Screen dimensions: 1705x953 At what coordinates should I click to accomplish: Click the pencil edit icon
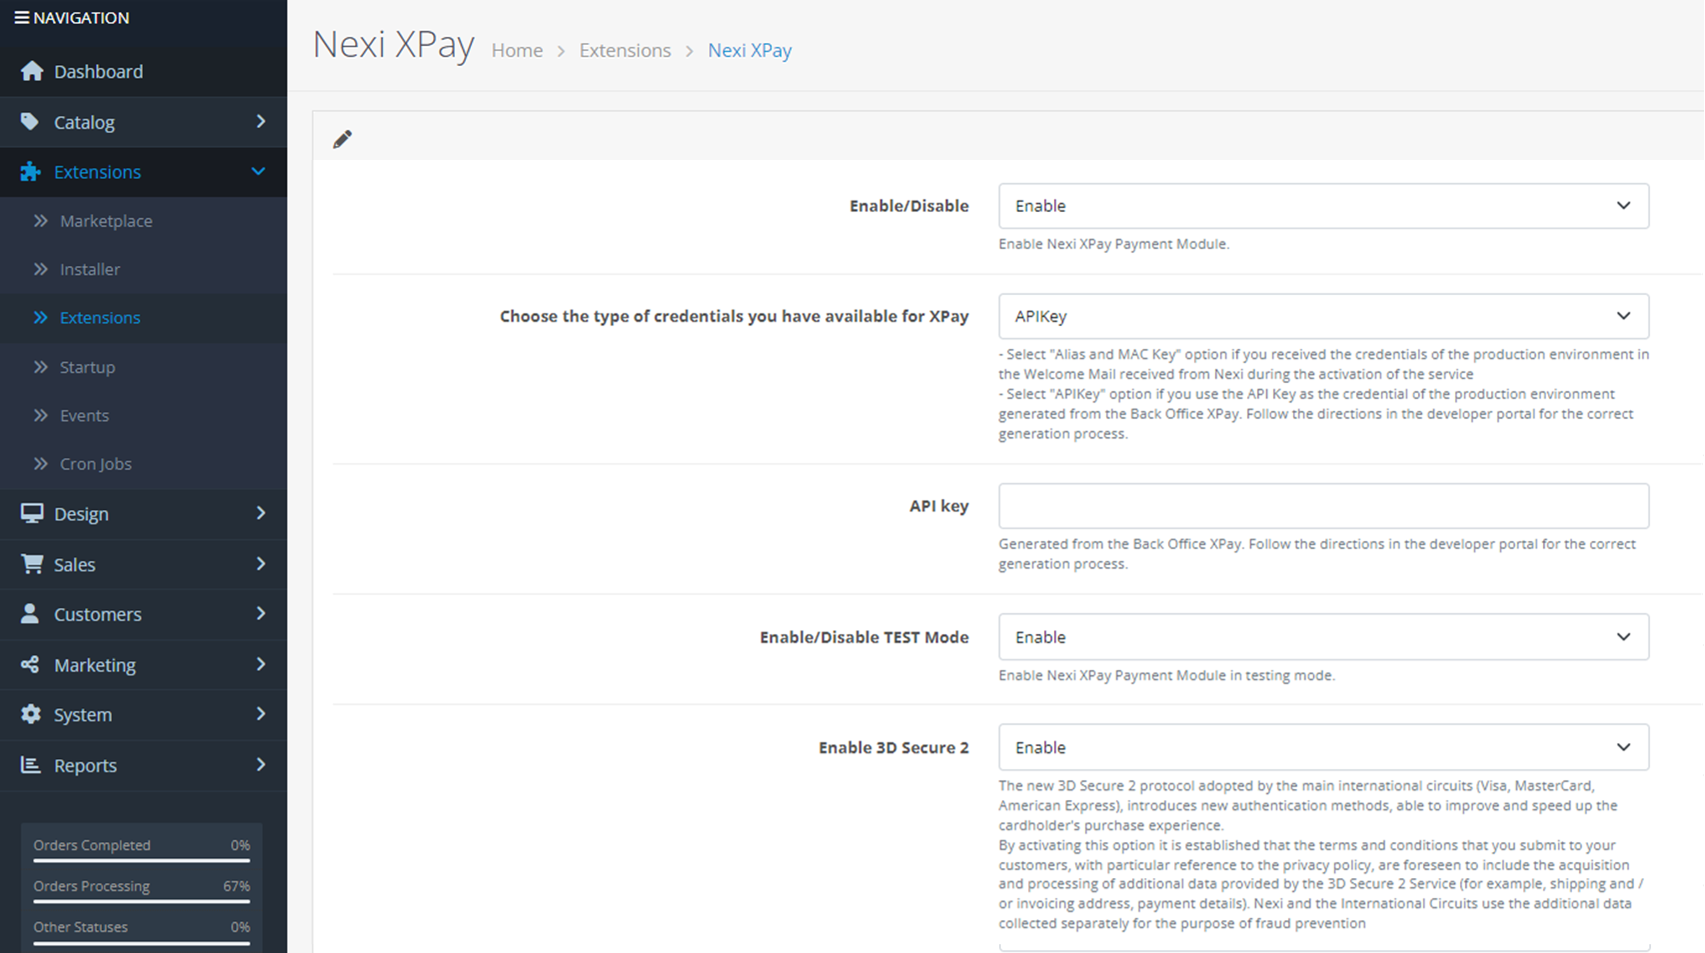click(x=342, y=139)
